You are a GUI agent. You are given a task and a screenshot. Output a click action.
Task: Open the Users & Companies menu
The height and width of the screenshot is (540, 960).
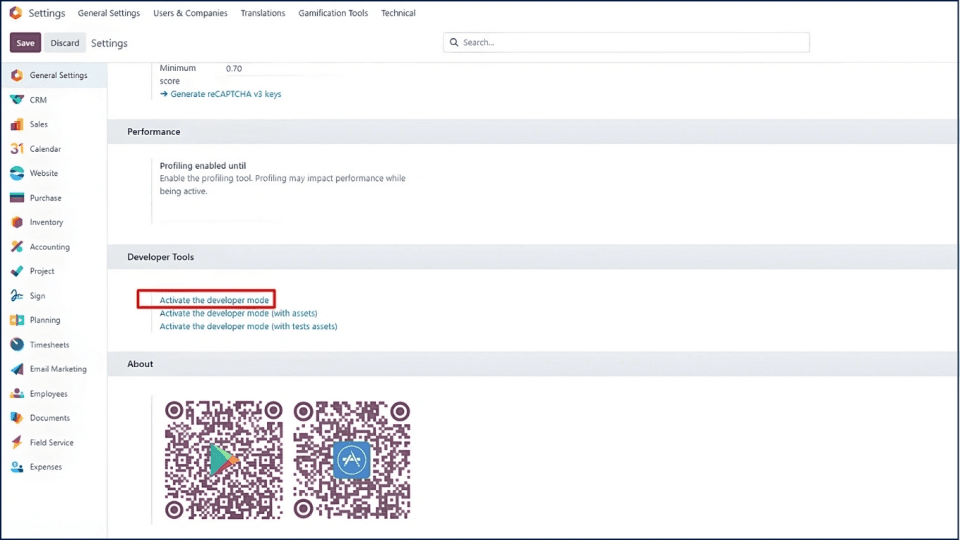[x=190, y=13]
